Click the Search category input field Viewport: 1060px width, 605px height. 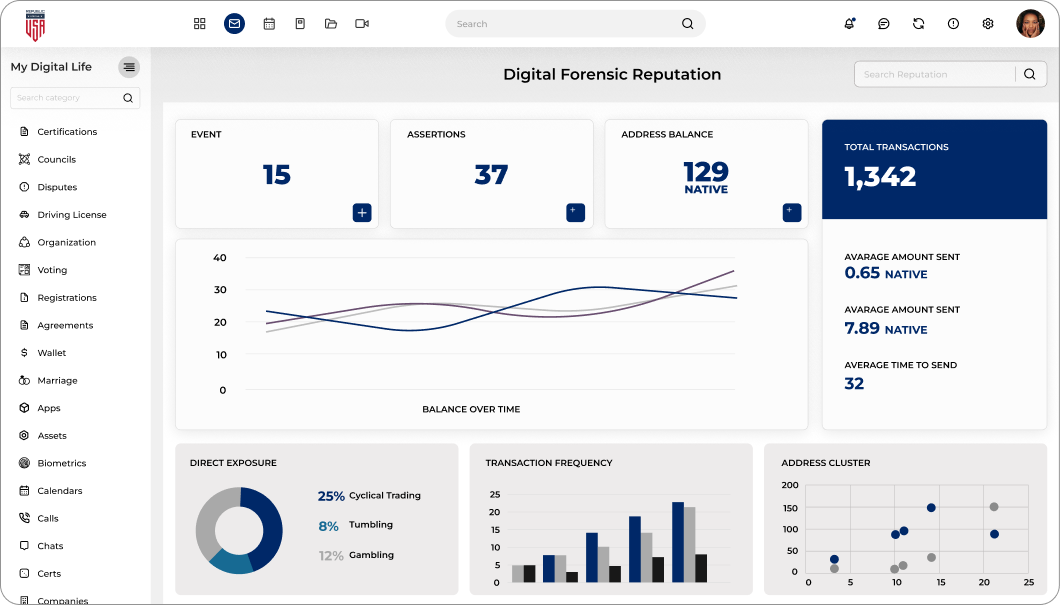(x=67, y=98)
